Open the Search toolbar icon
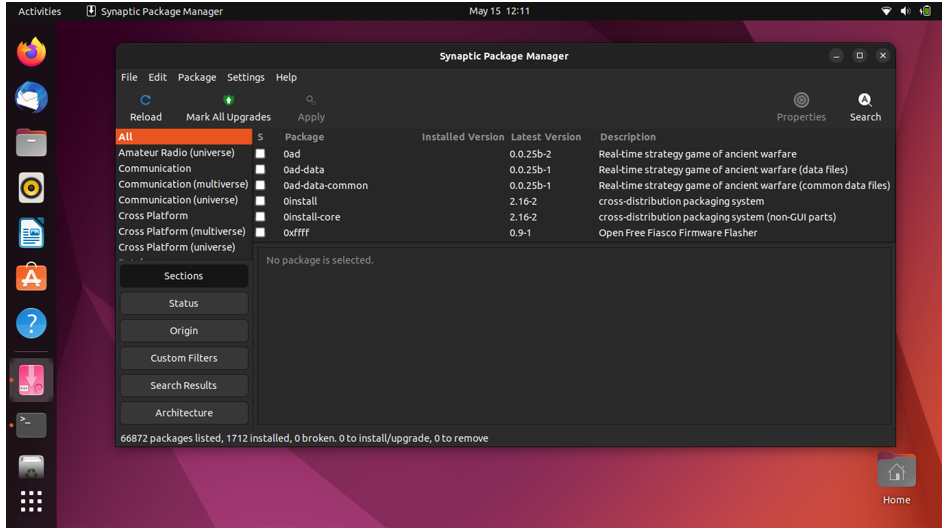The image size is (947, 529). point(865,100)
